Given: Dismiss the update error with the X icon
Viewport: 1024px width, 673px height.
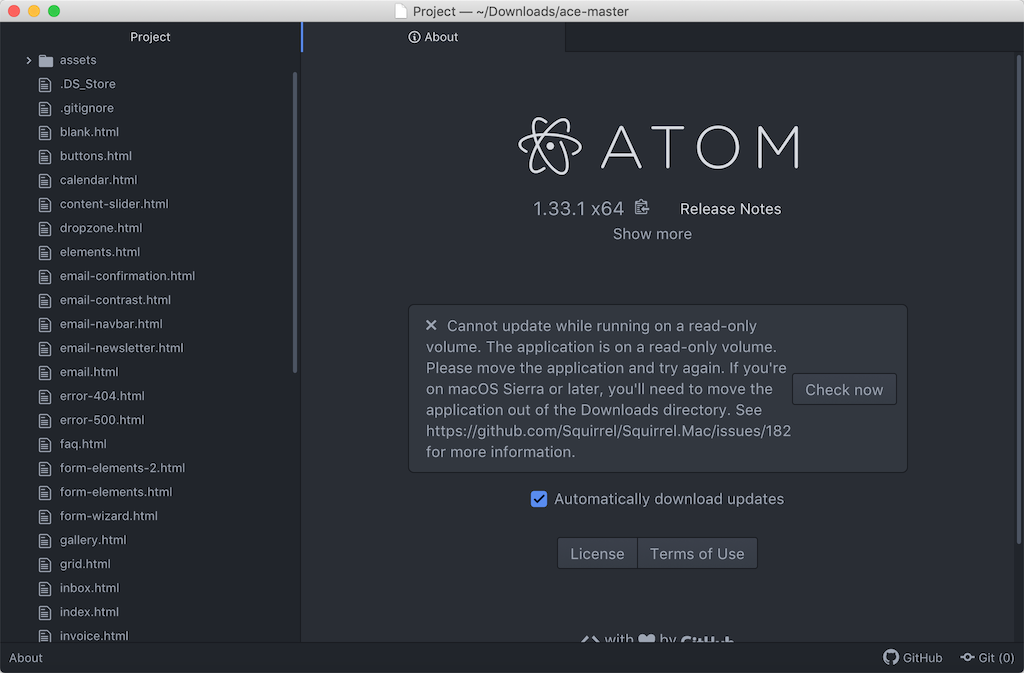Looking at the screenshot, I should point(431,325).
